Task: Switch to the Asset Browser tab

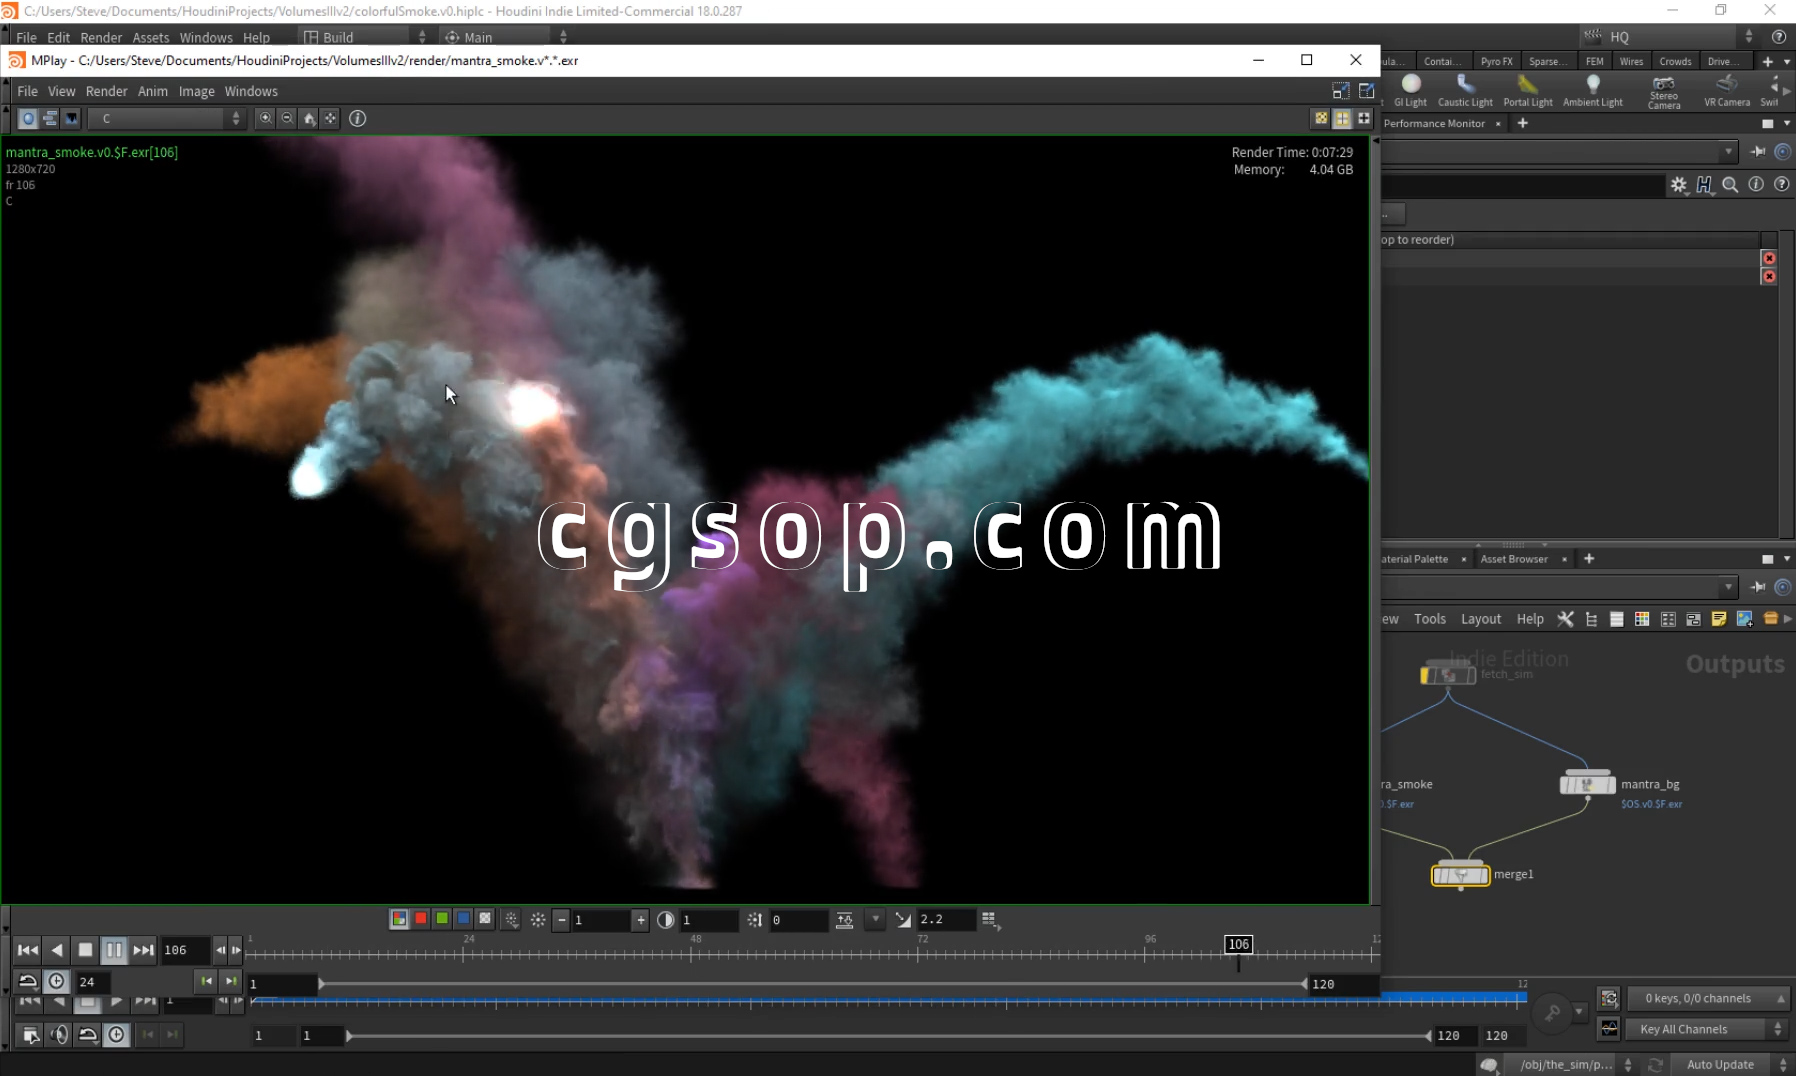Action: tap(1514, 559)
